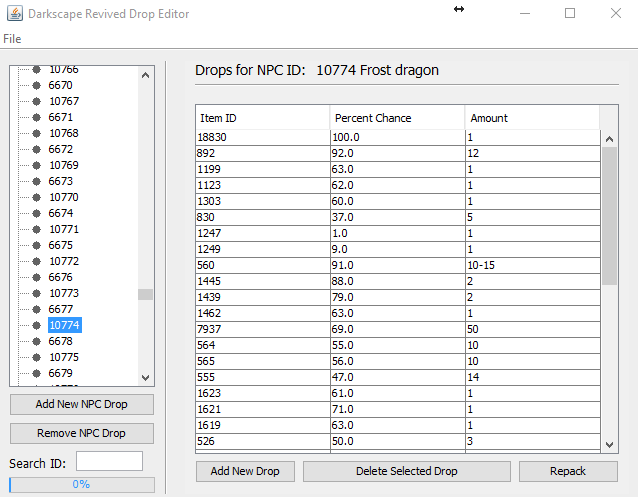Select NPC 10770 in the tree
The image size is (638, 497).
click(64, 197)
